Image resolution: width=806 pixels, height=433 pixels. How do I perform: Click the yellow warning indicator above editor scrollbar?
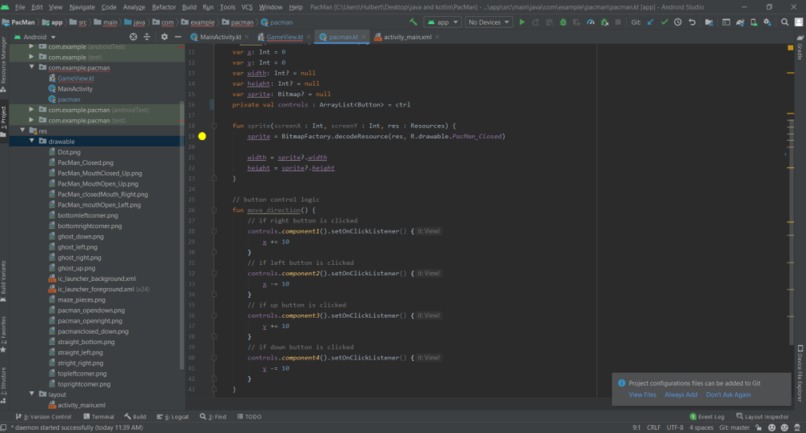click(x=791, y=48)
